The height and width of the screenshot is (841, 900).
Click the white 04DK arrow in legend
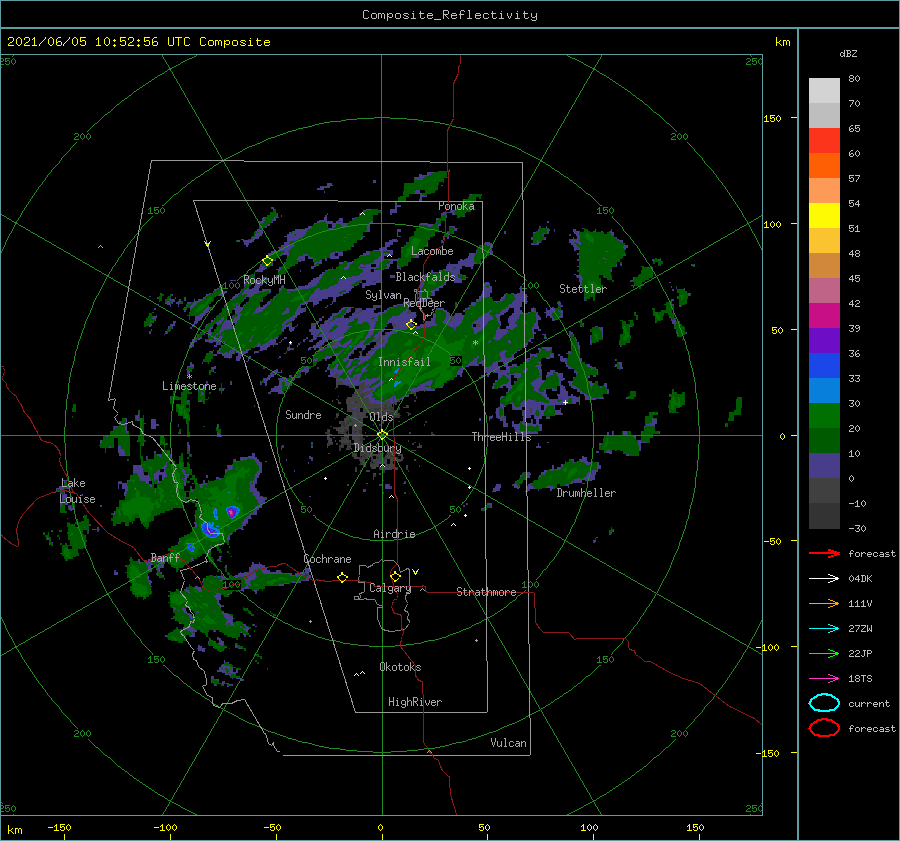(x=824, y=579)
